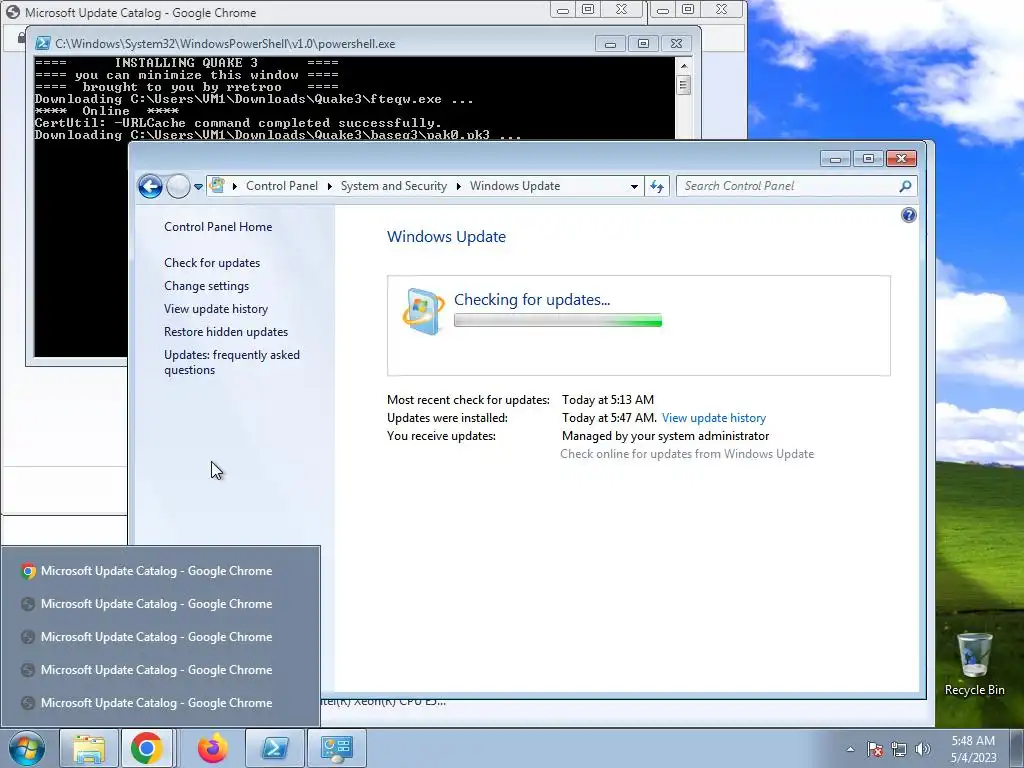Open Updates: frequently asked questions
Viewport: 1024px width, 768px height.
pos(232,362)
